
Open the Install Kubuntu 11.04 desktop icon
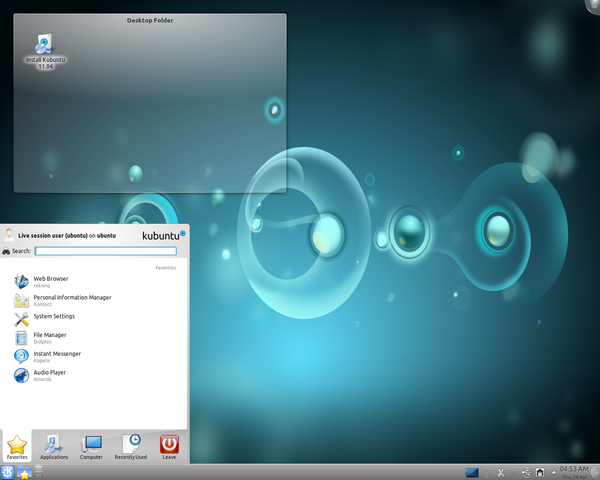(41, 45)
